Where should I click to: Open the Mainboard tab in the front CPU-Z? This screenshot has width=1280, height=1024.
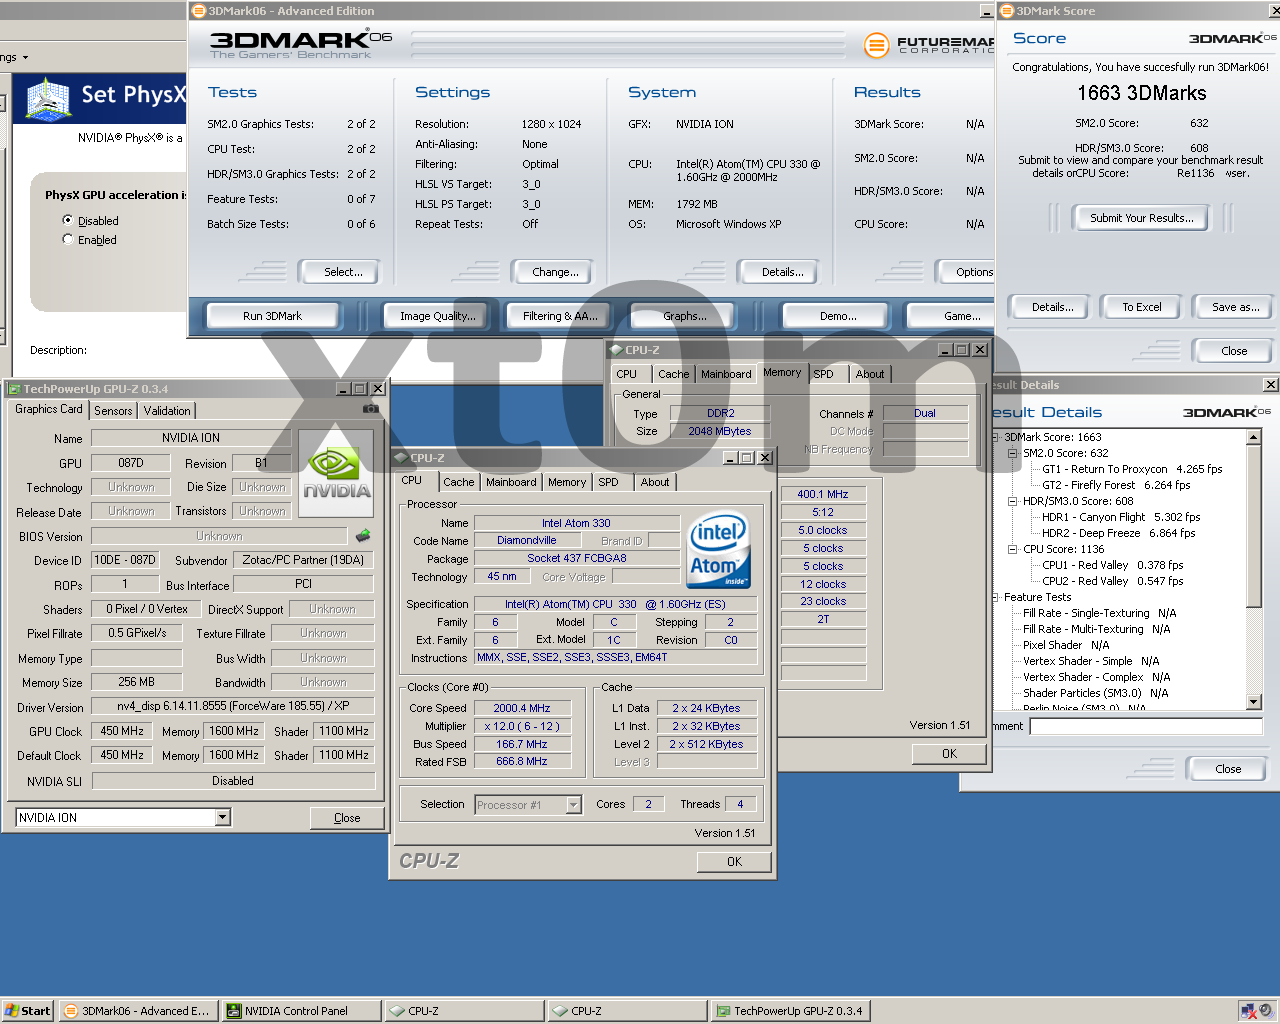pos(511,482)
